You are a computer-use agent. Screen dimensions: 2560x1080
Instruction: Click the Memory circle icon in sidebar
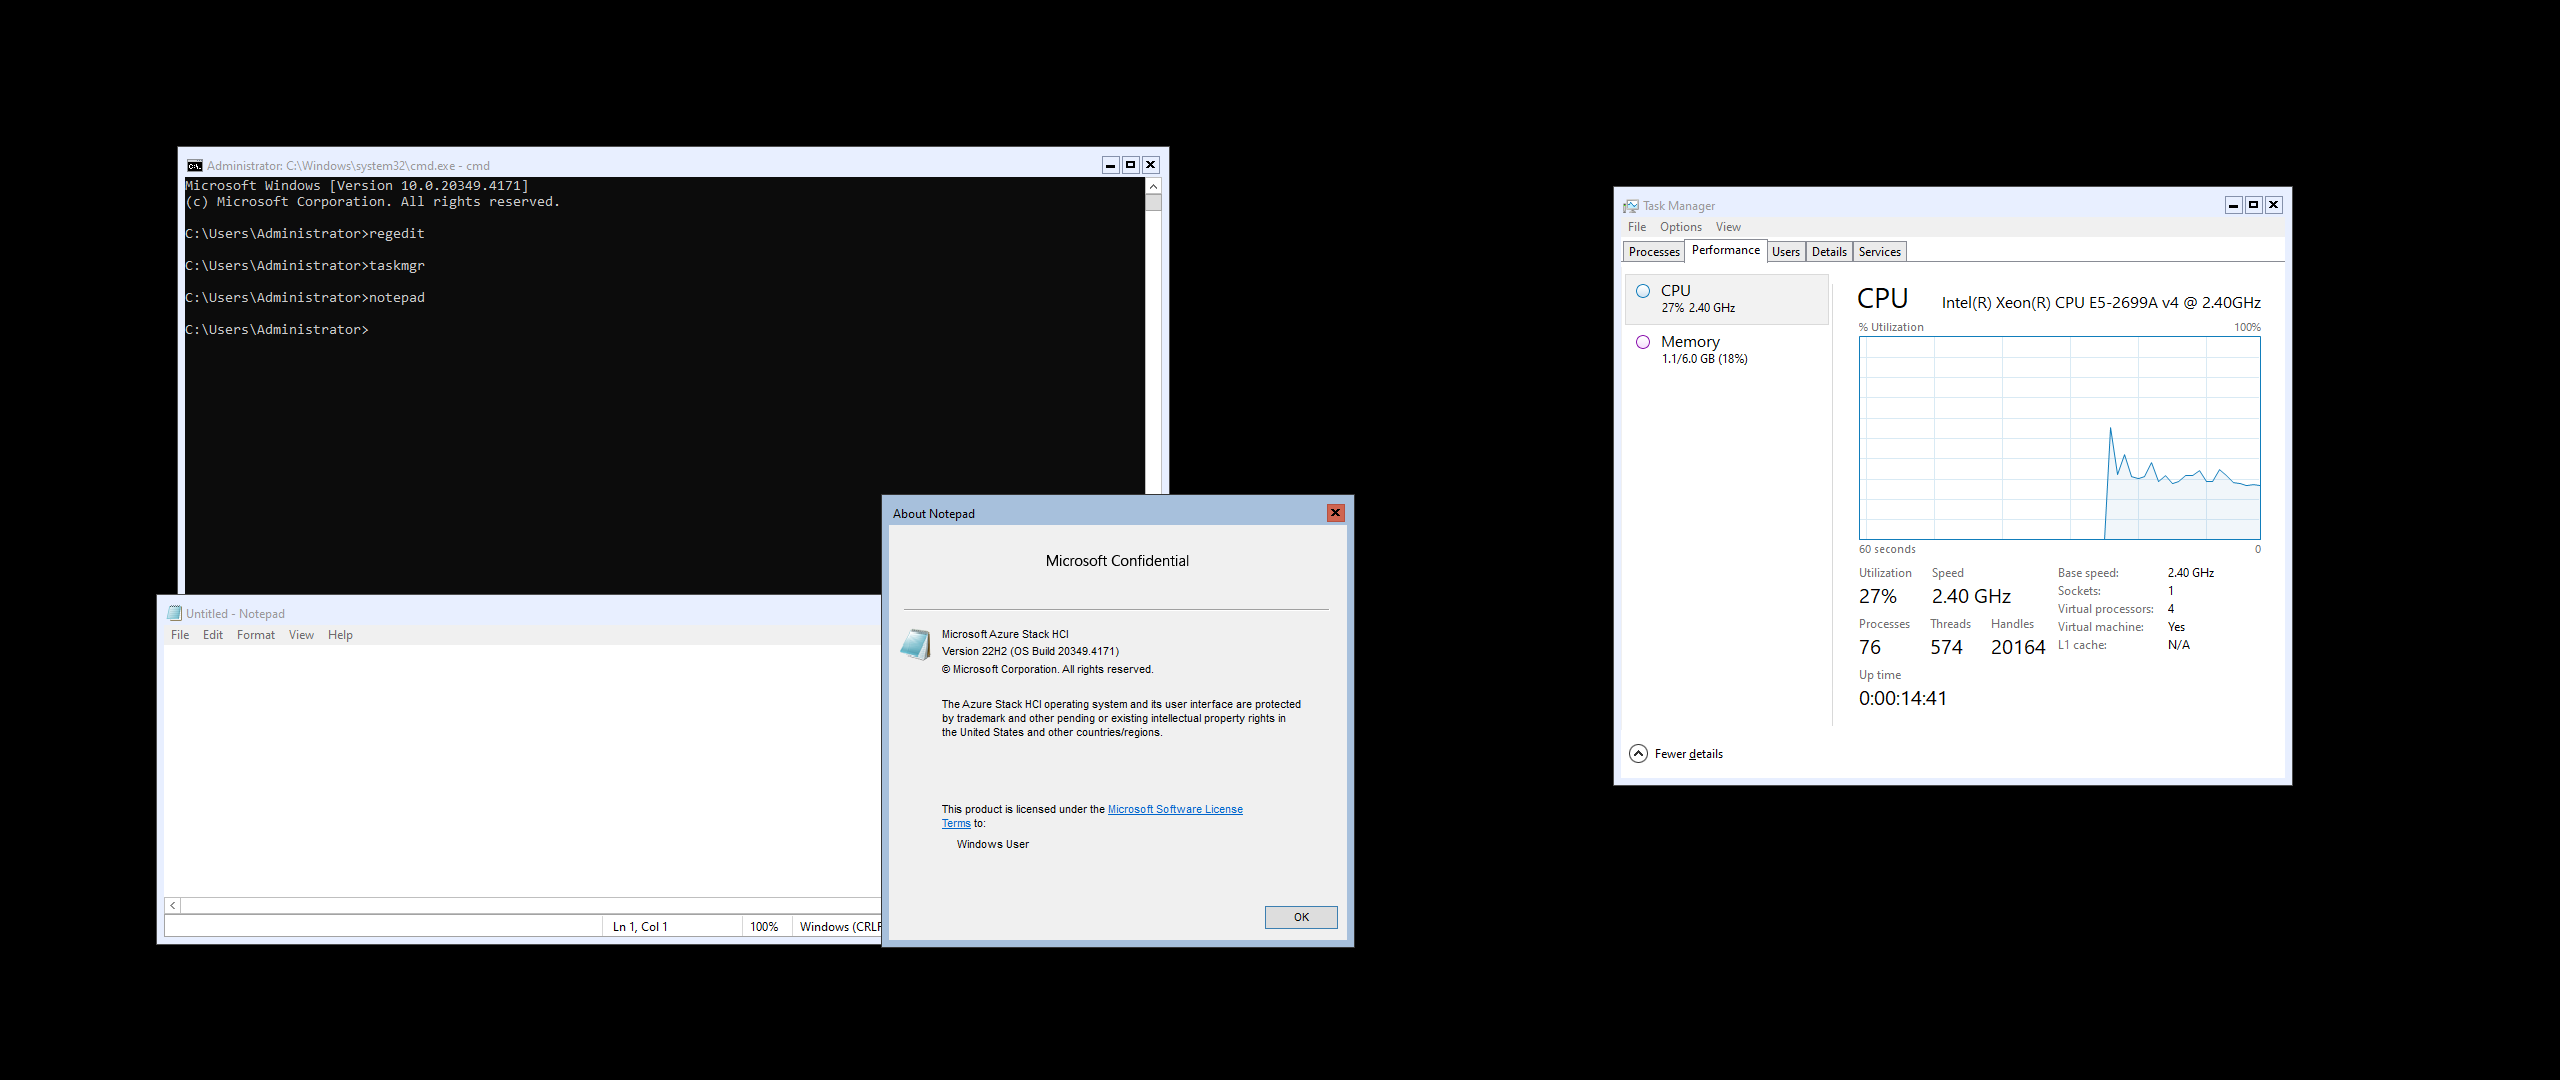[1643, 342]
